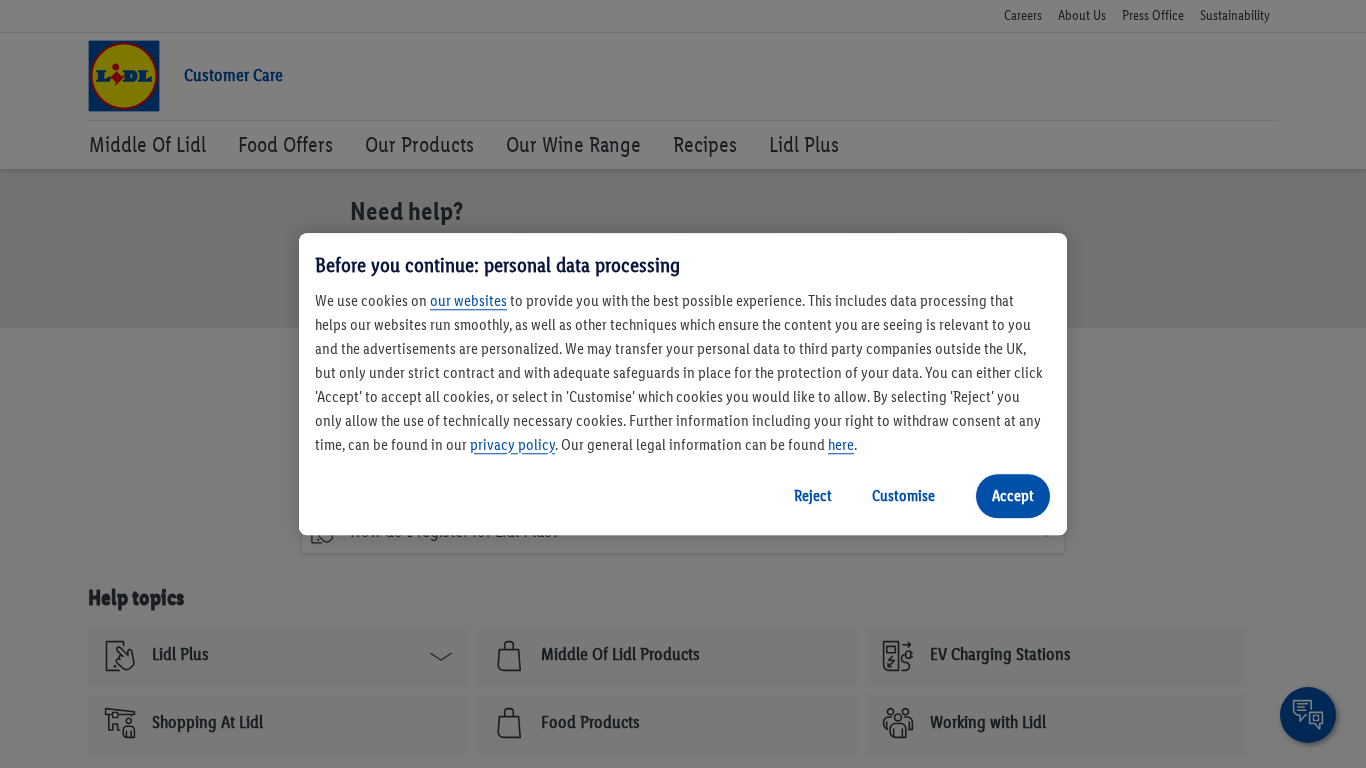Open the Middle Of Lidl menu
Image resolution: width=1366 pixels, height=768 pixels.
click(x=148, y=145)
